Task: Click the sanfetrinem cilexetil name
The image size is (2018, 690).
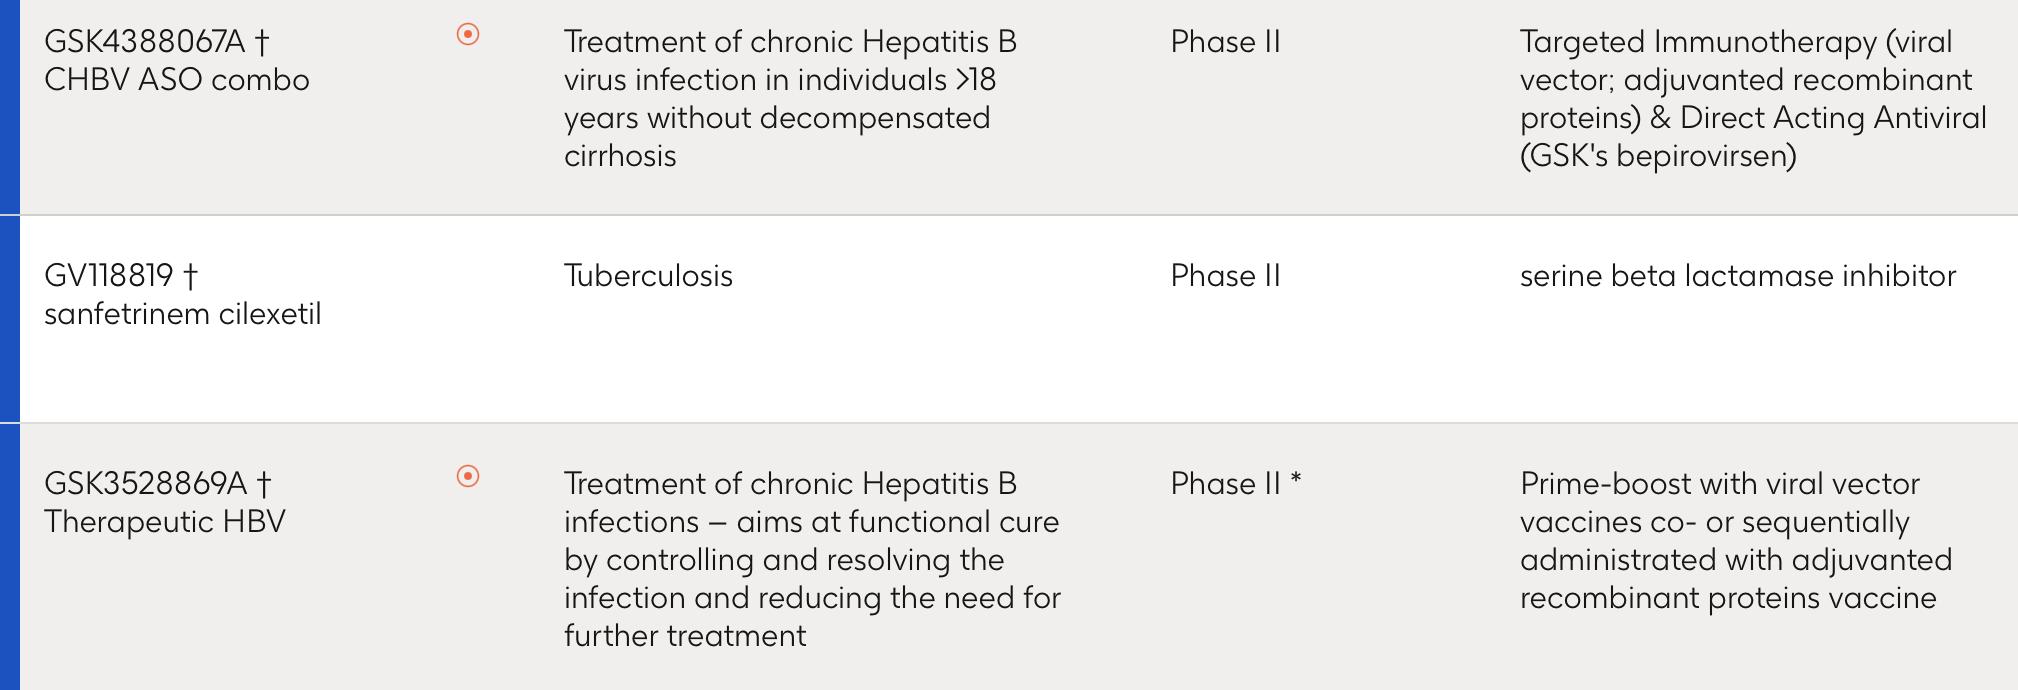Action: [183, 314]
